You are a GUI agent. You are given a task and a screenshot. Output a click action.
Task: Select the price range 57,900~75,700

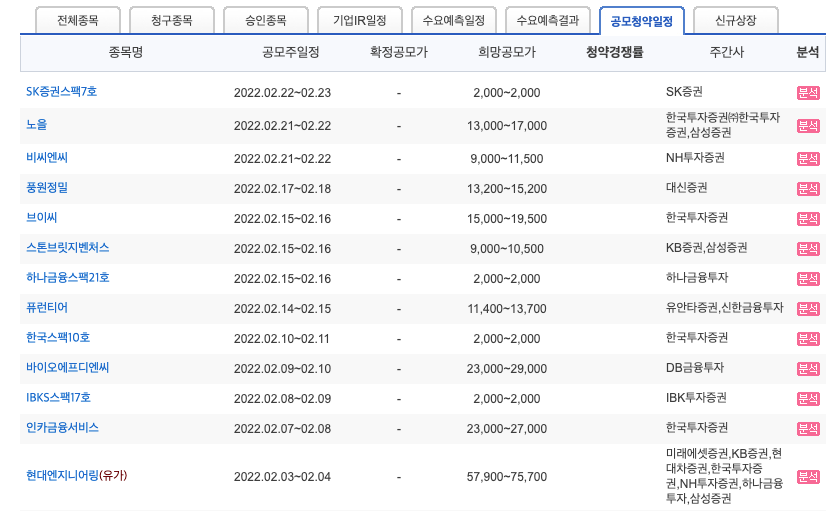tap(507, 477)
